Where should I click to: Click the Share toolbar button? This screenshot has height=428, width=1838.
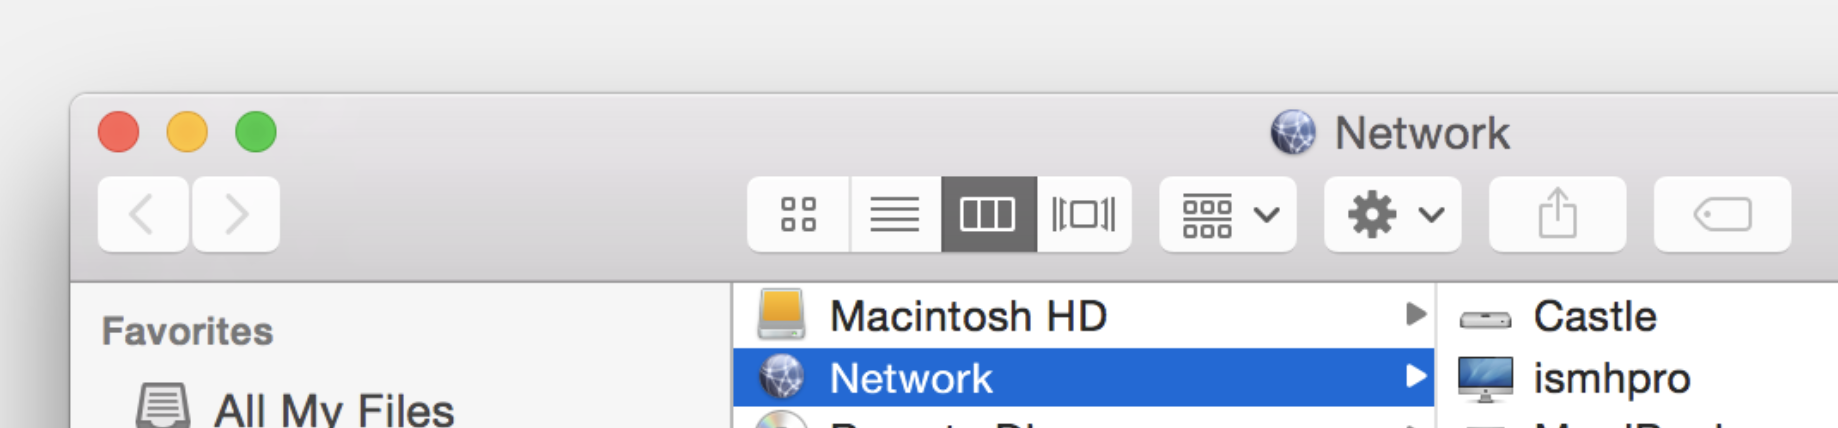pos(1557,214)
